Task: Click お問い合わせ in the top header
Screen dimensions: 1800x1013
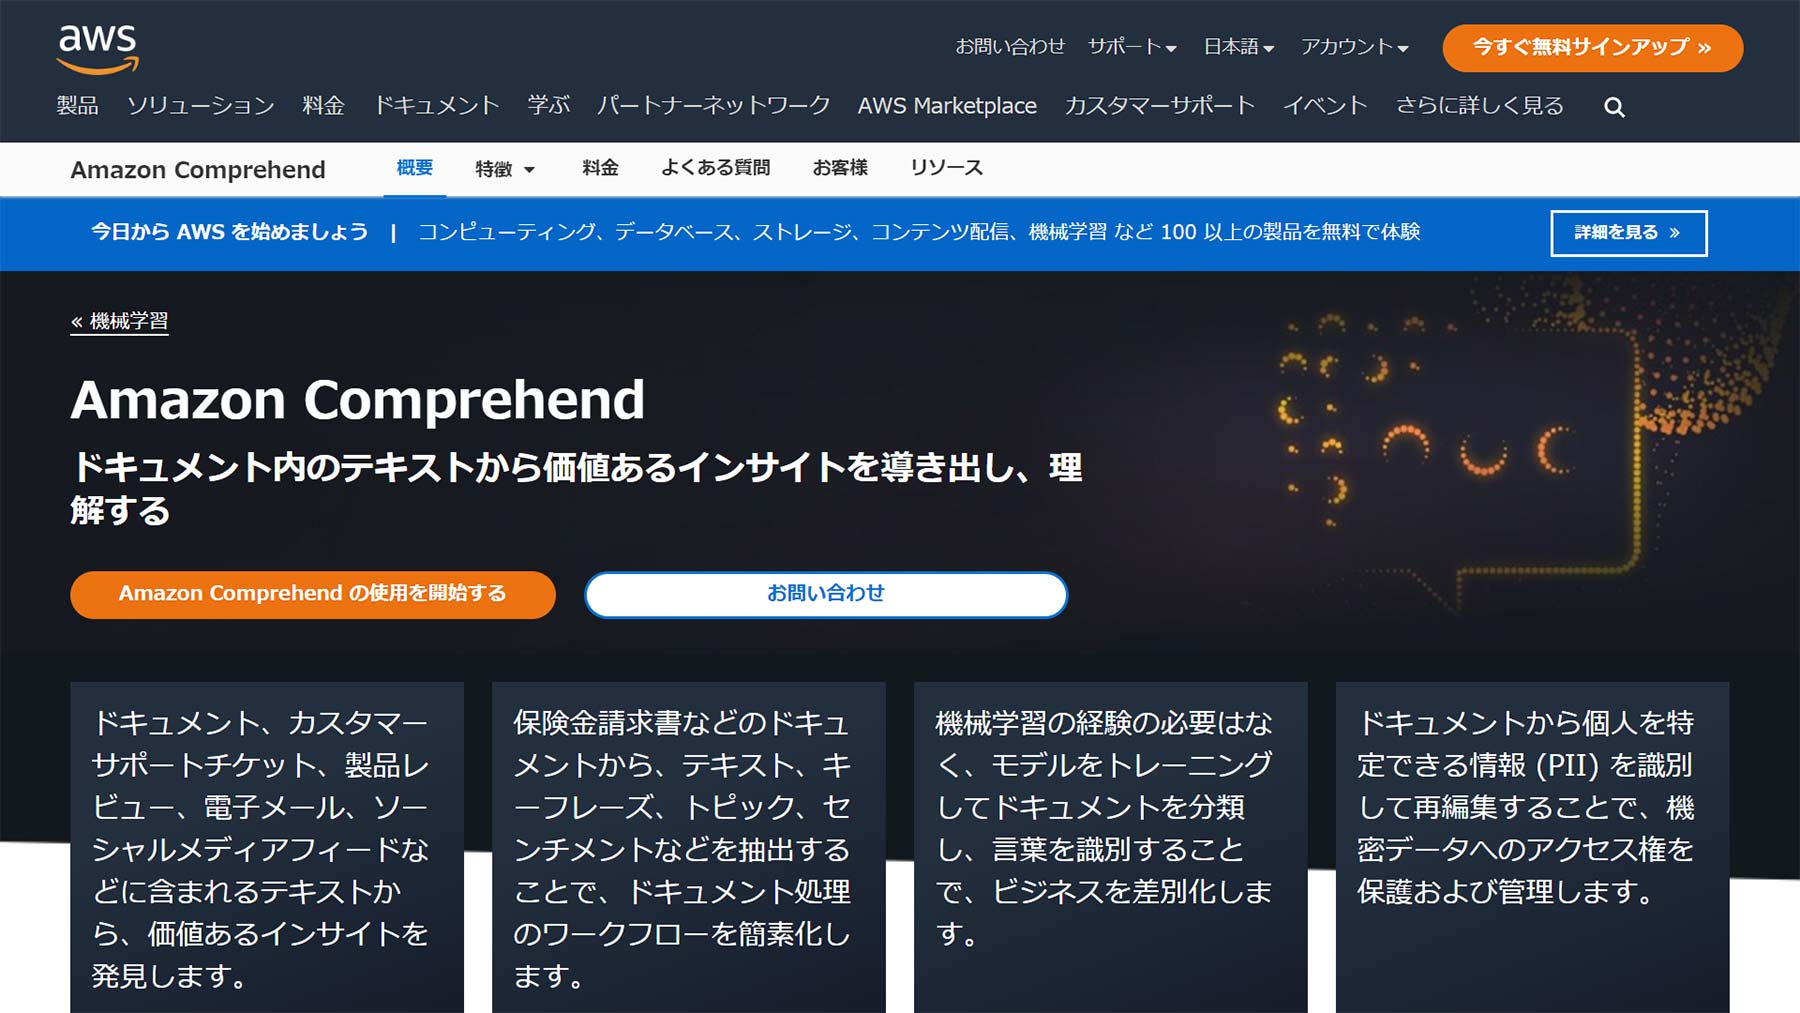Action: coord(1010,47)
